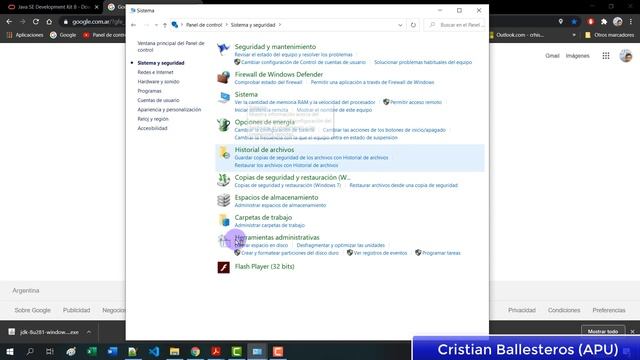The image size is (640, 360).
Task: Open Task View on the taskbar
Action: pos(50,351)
